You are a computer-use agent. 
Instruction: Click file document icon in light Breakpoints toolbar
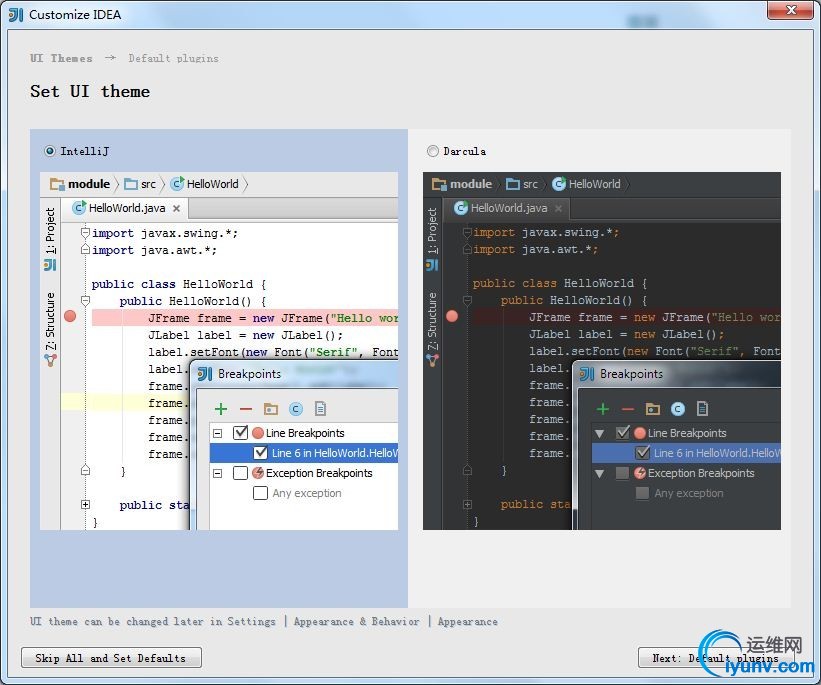coord(320,408)
